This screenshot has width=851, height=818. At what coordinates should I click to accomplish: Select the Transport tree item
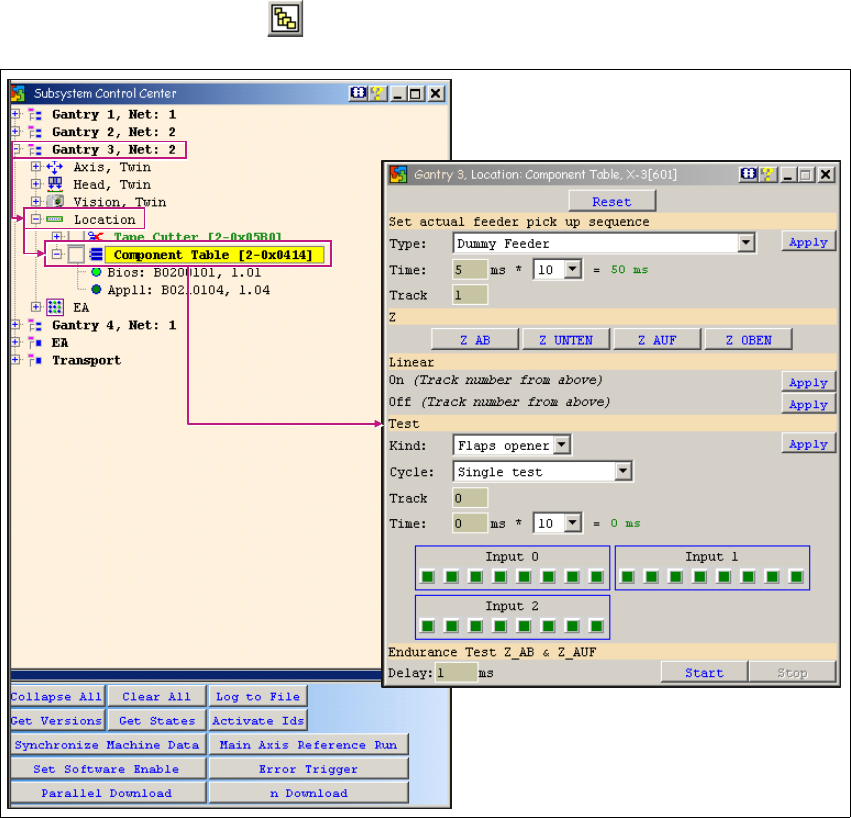point(86,360)
